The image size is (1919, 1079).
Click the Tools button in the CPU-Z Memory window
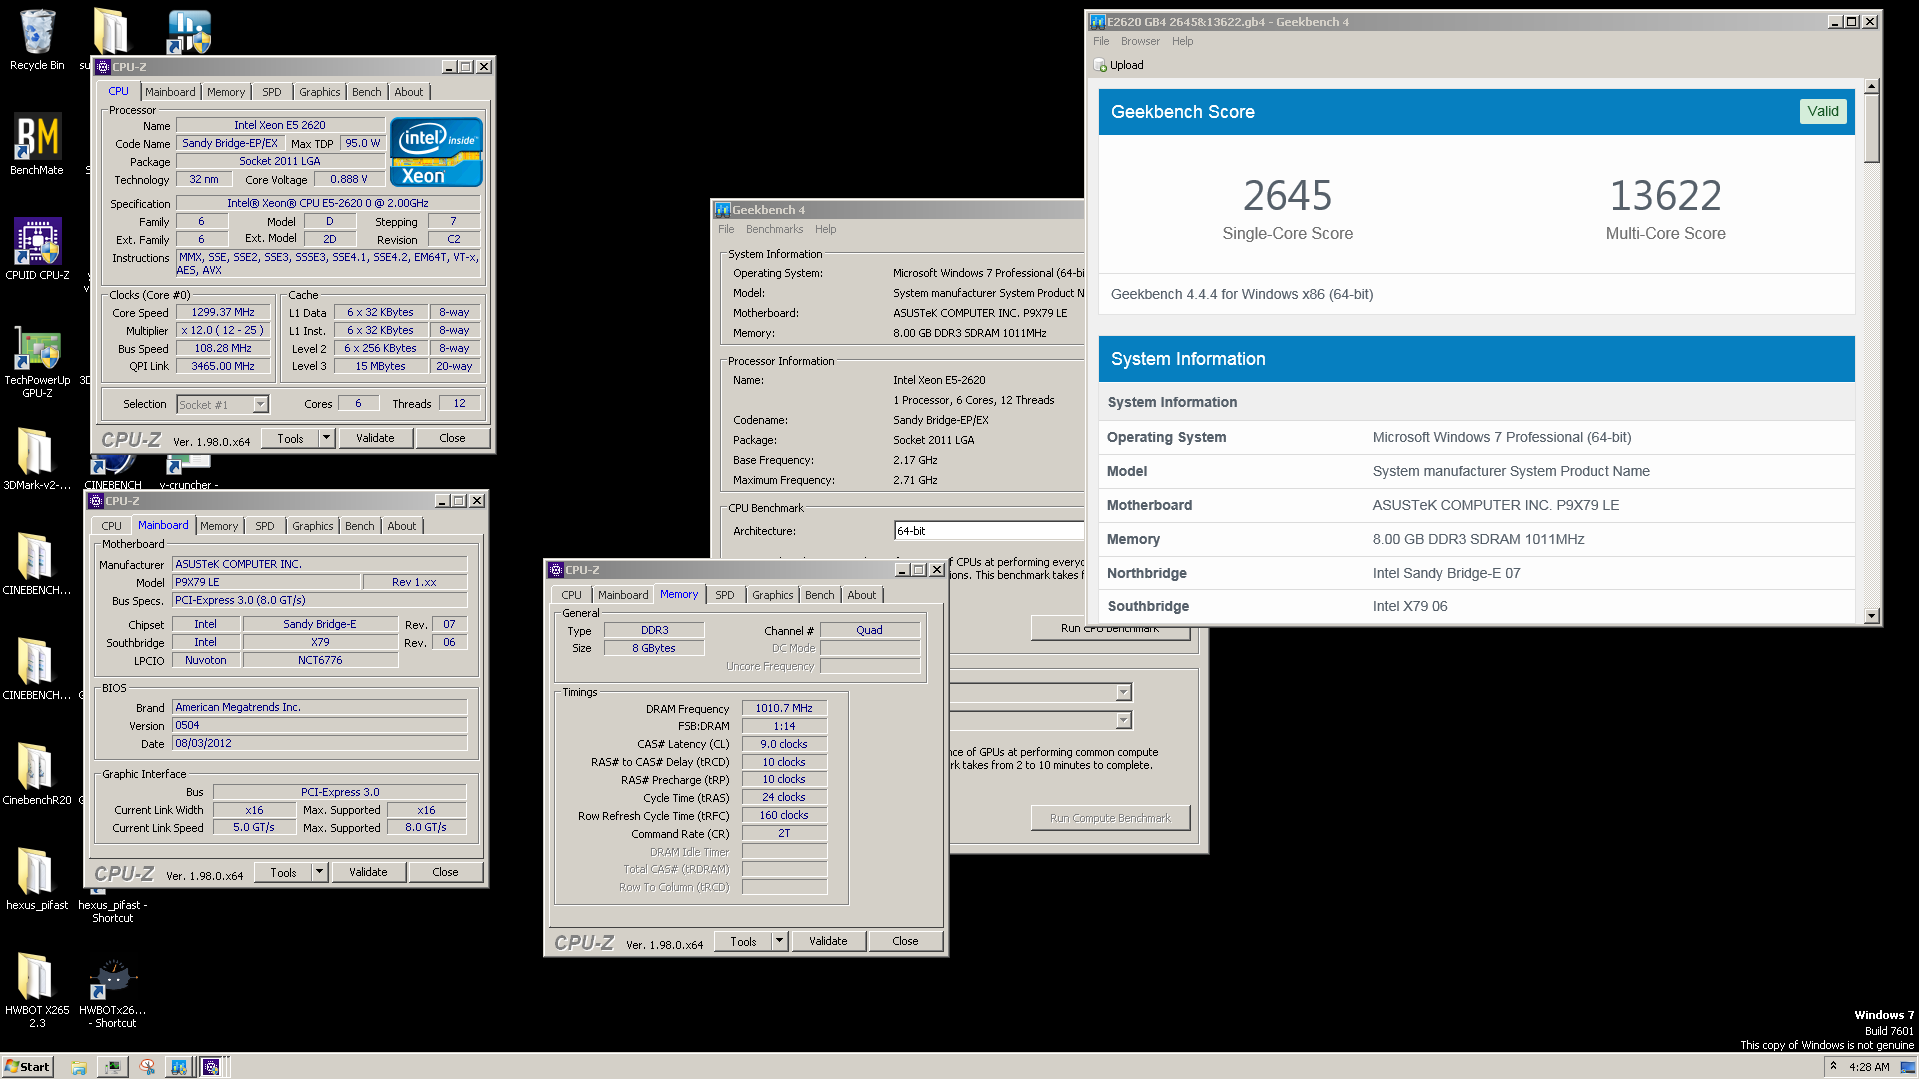click(743, 941)
